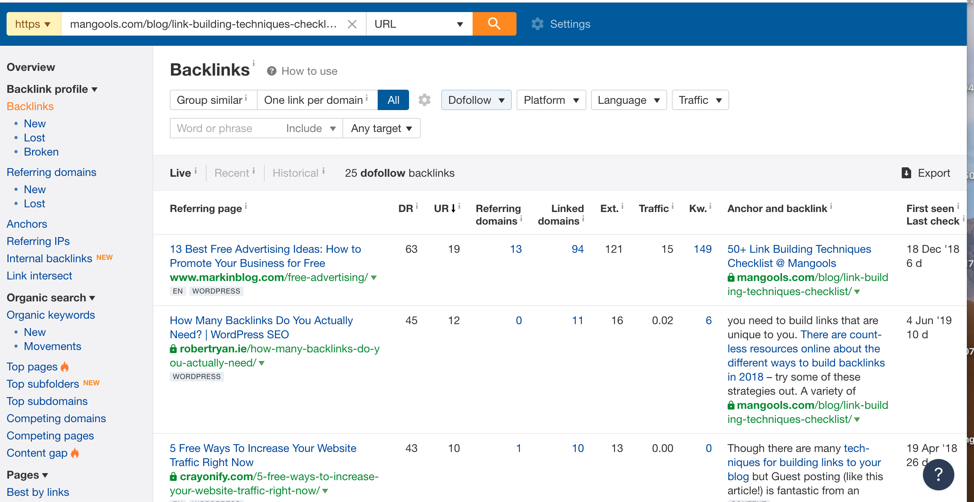Sort table by DR column

(406, 209)
